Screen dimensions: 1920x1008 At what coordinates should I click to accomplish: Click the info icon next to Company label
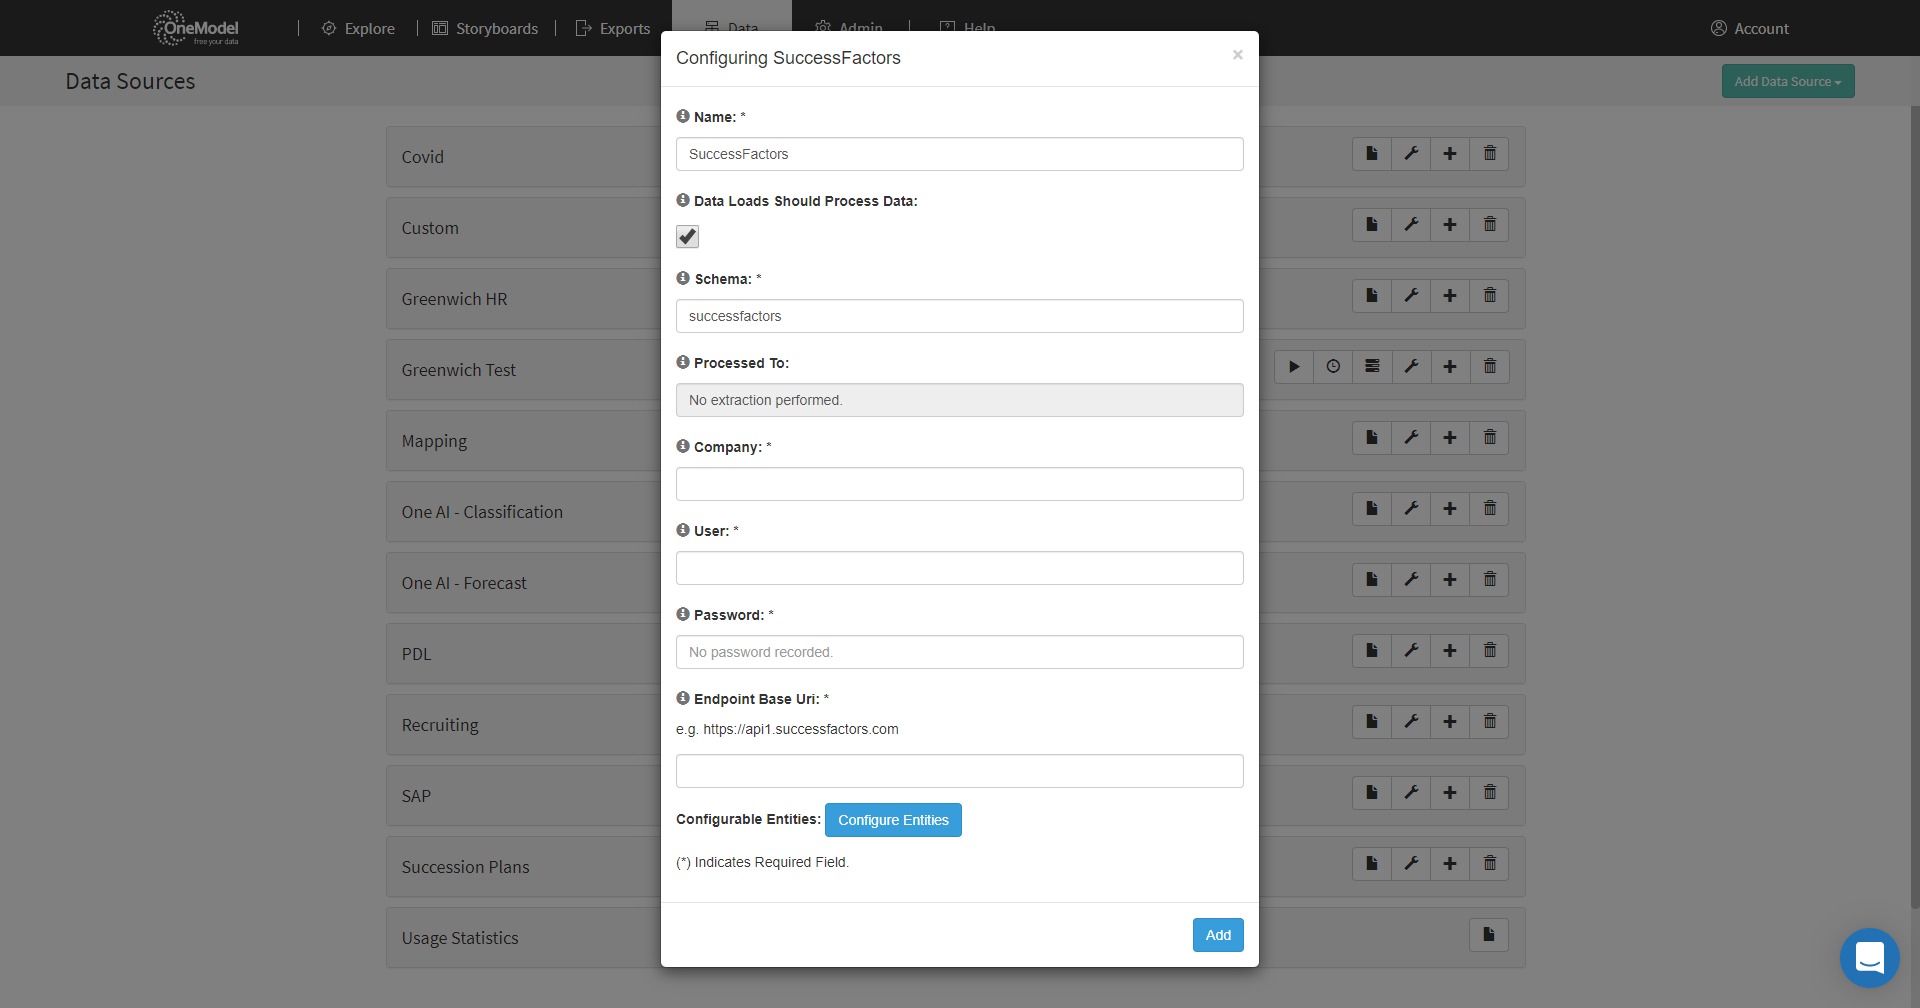(x=683, y=446)
